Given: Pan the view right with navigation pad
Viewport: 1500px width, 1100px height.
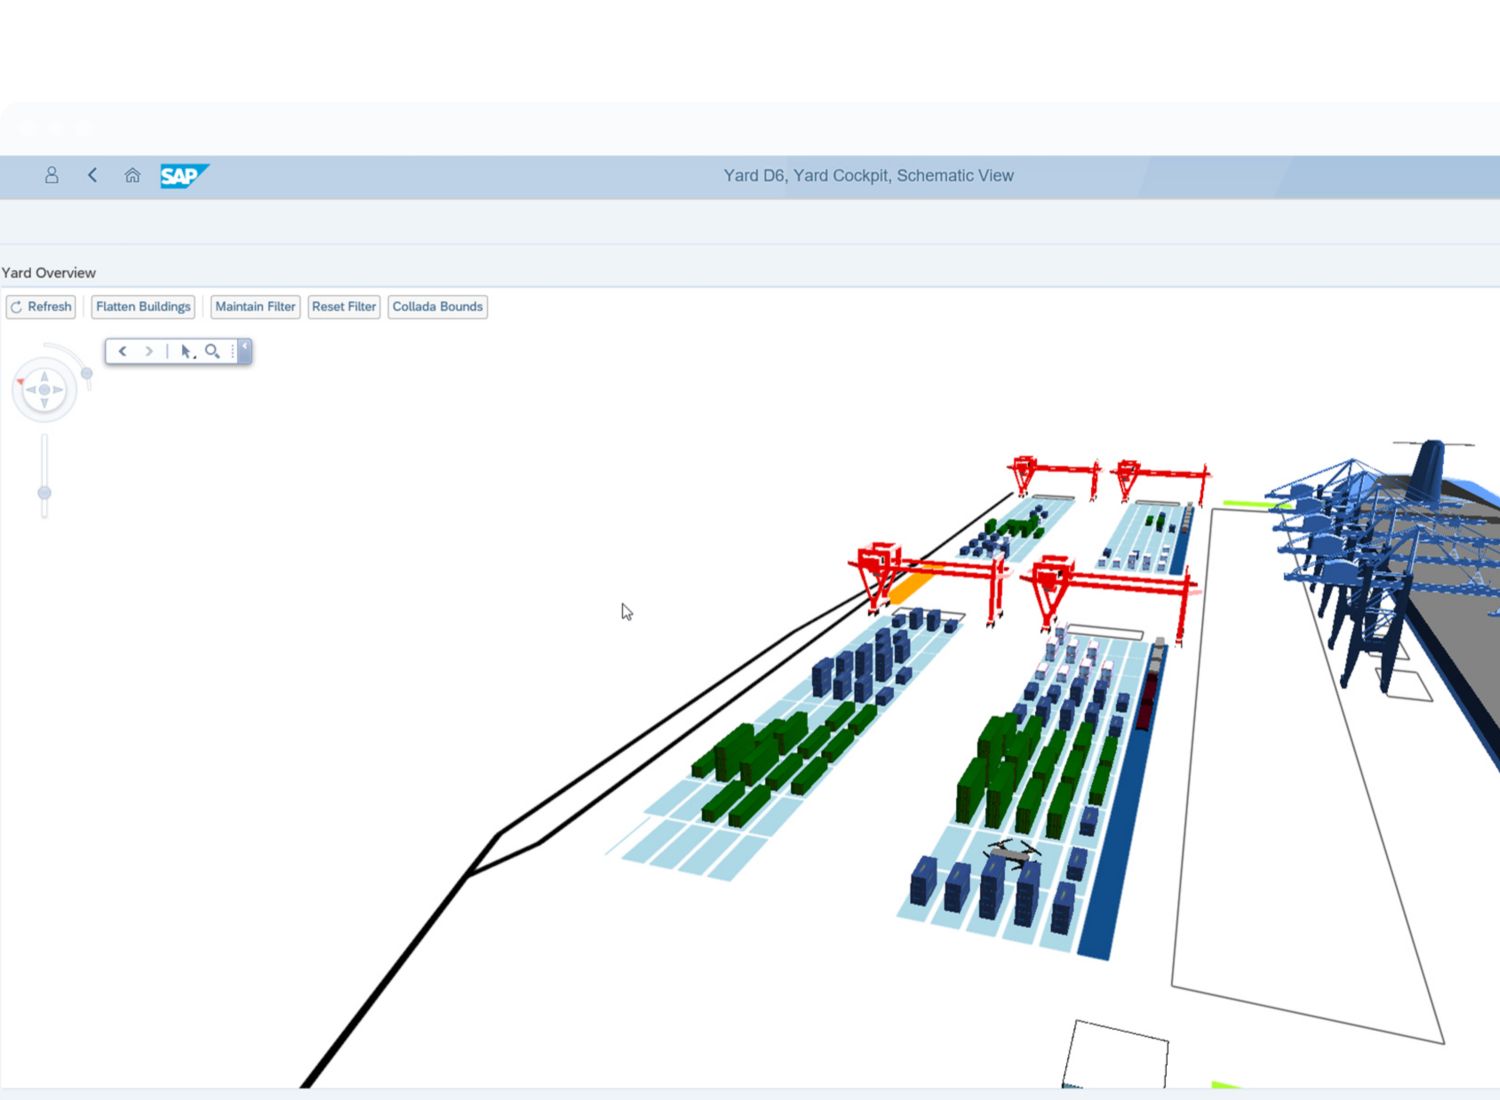Looking at the screenshot, I should pyautogui.click(x=58, y=390).
